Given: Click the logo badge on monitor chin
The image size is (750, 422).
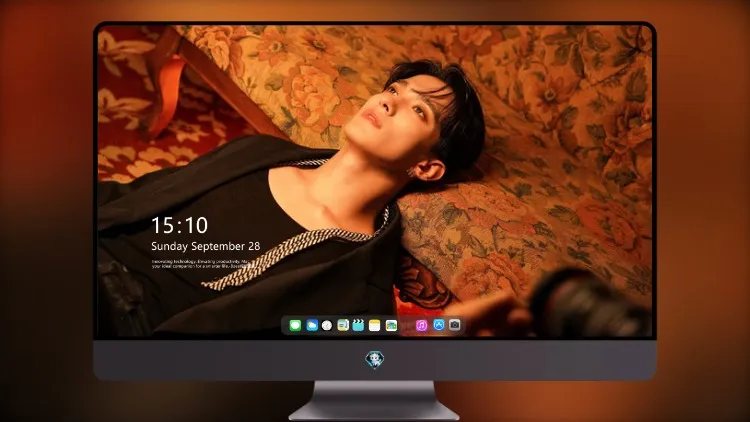Looking at the screenshot, I should pyautogui.click(x=375, y=360).
